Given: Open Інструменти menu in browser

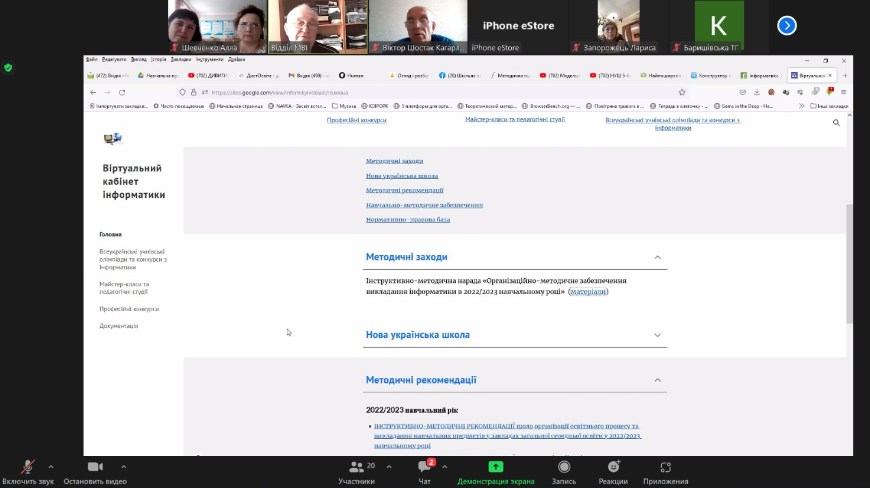Looking at the screenshot, I should [x=210, y=59].
